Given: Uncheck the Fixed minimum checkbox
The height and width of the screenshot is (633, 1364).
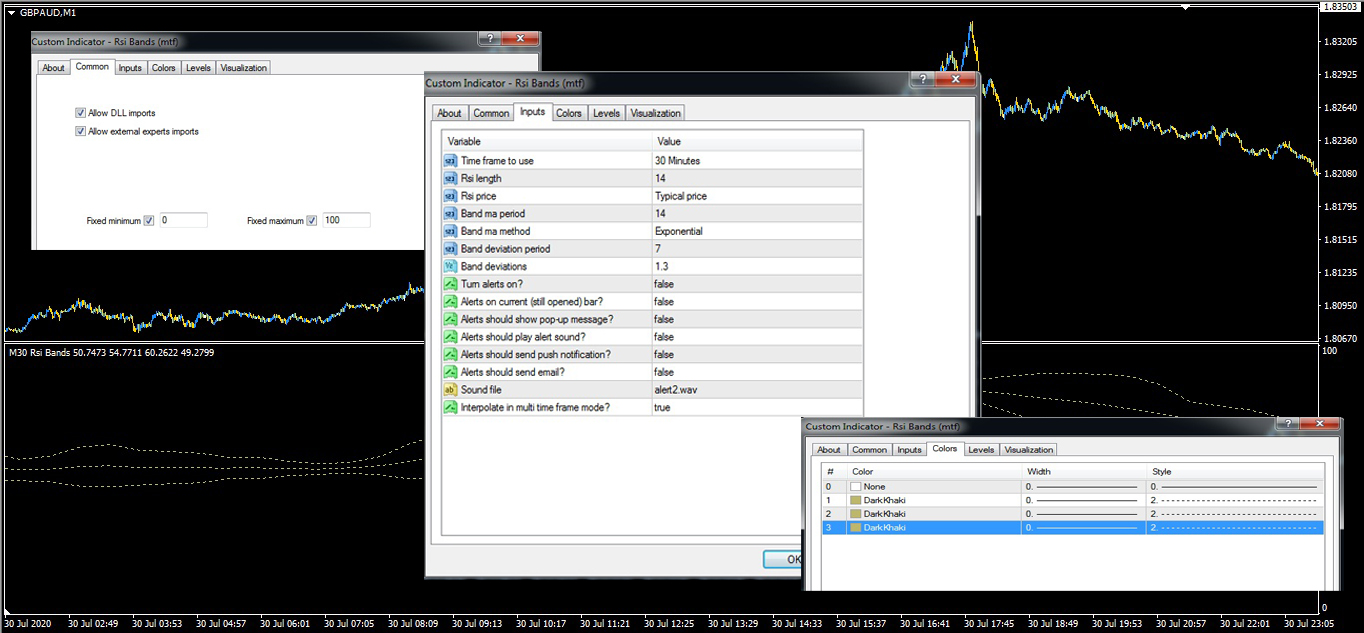Looking at the screenshot, I should click(149, 220).
